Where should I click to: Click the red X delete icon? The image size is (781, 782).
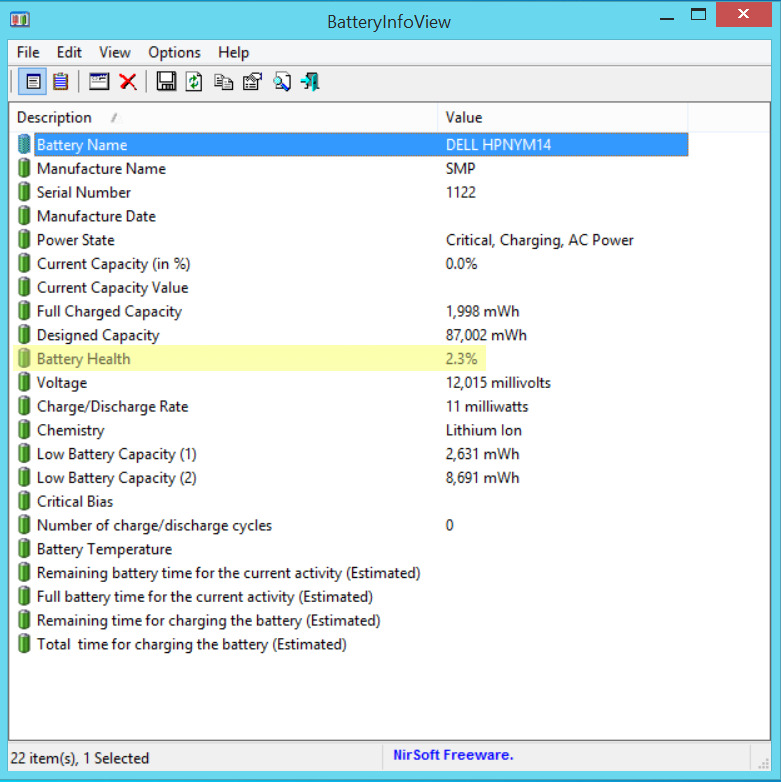click(x=128, y=81)
